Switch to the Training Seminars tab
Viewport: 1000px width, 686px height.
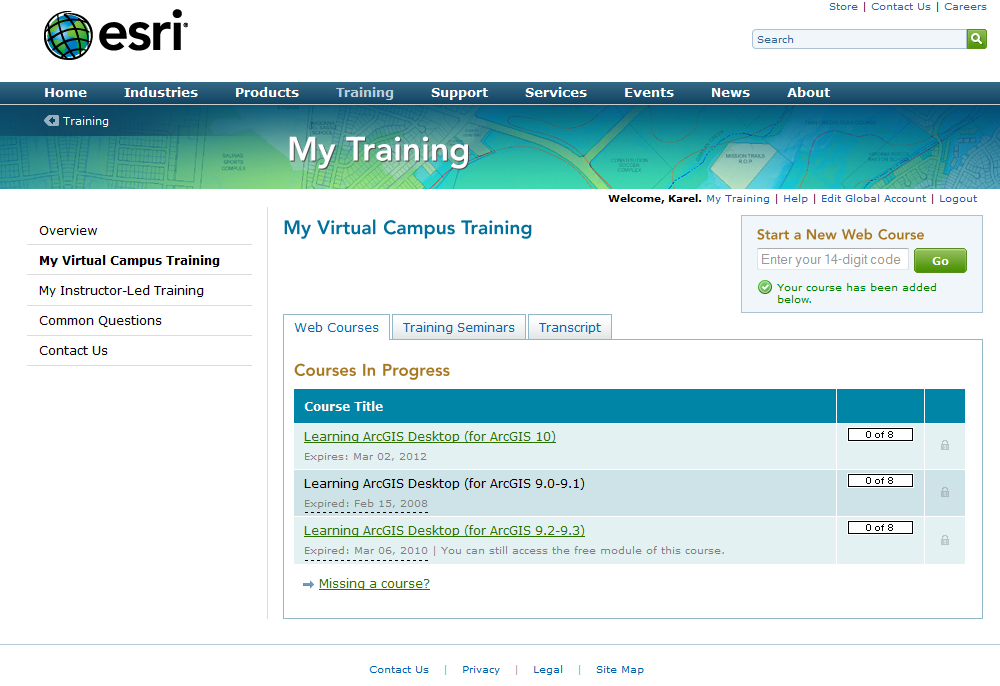point(459,327)
